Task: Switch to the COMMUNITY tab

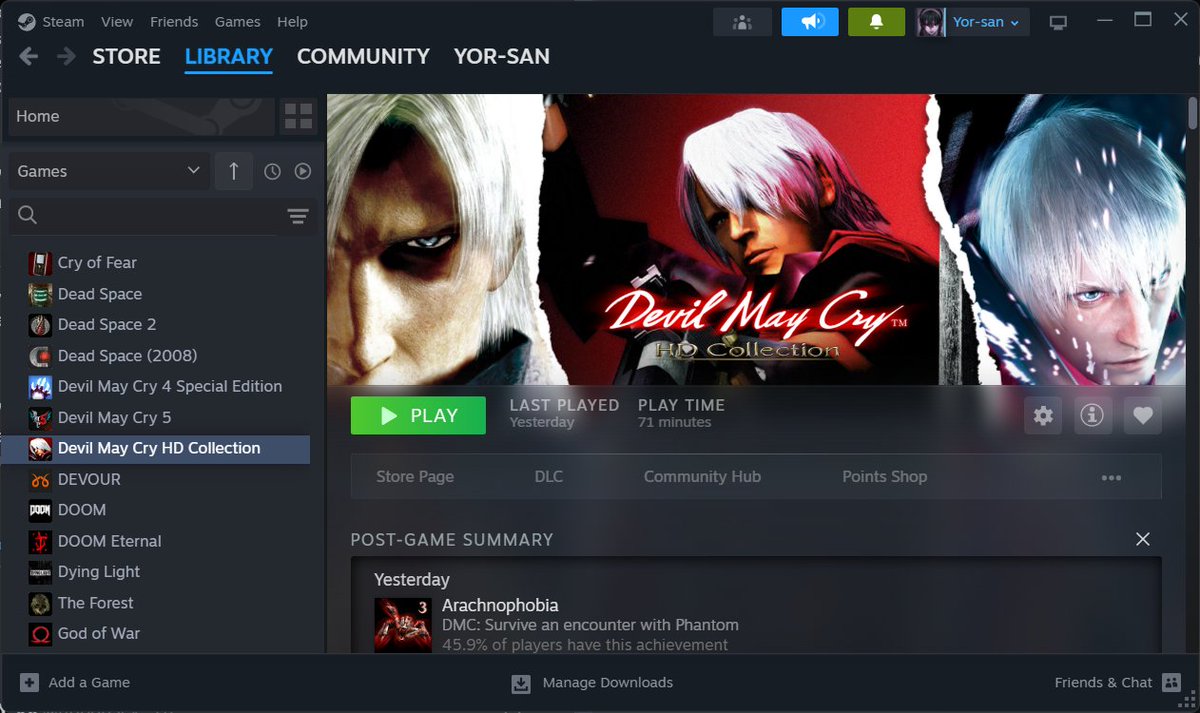Action: coord(363,57)
